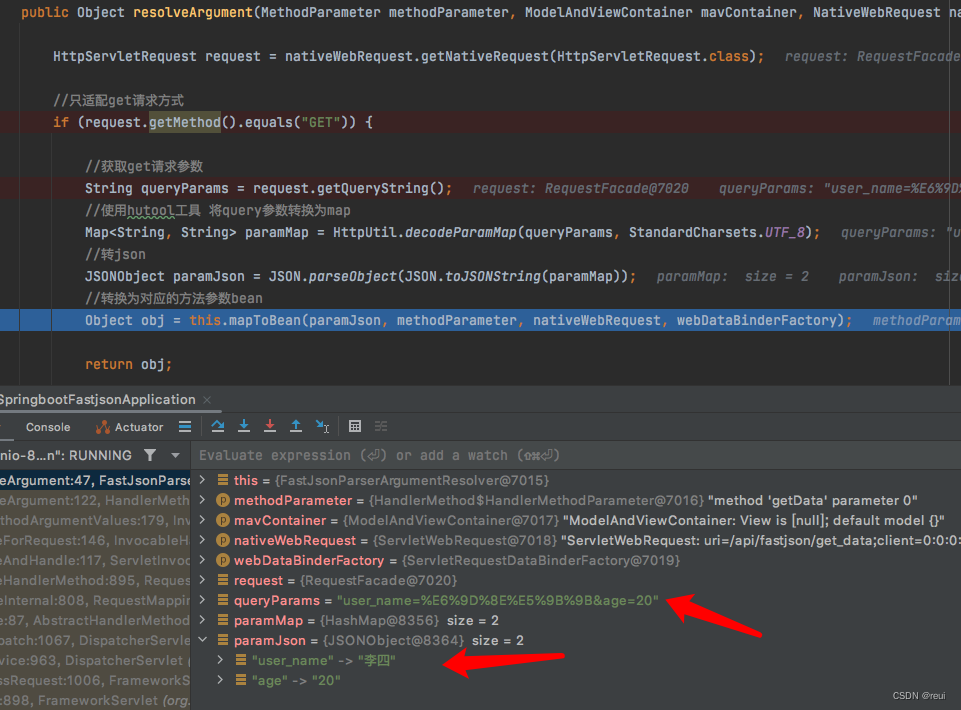
Task: Select stack frame e:87, AbstractHandlerMethod
Action: point(95,620)
